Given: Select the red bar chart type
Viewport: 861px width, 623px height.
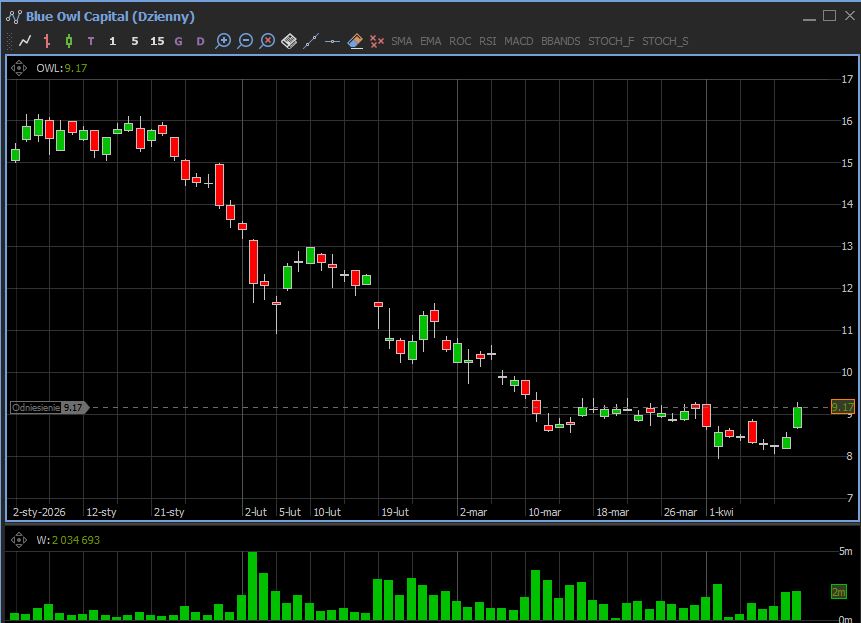Looking at the screenshot, I should pyautogui.click(x=47, y=41).
